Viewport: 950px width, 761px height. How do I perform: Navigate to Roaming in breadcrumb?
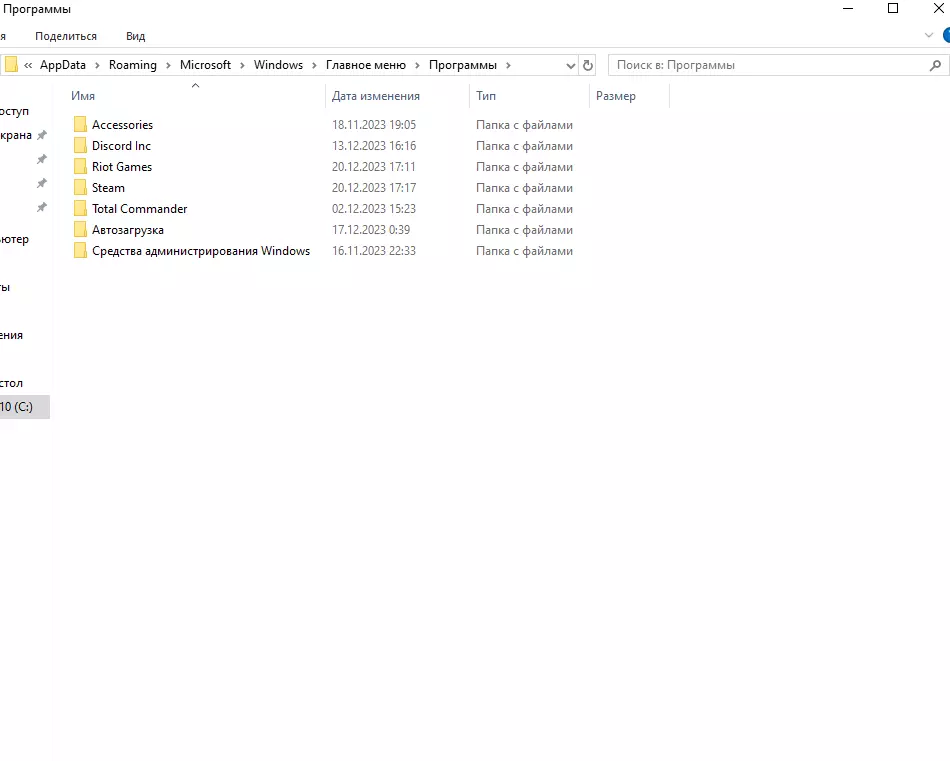[133, 65]
